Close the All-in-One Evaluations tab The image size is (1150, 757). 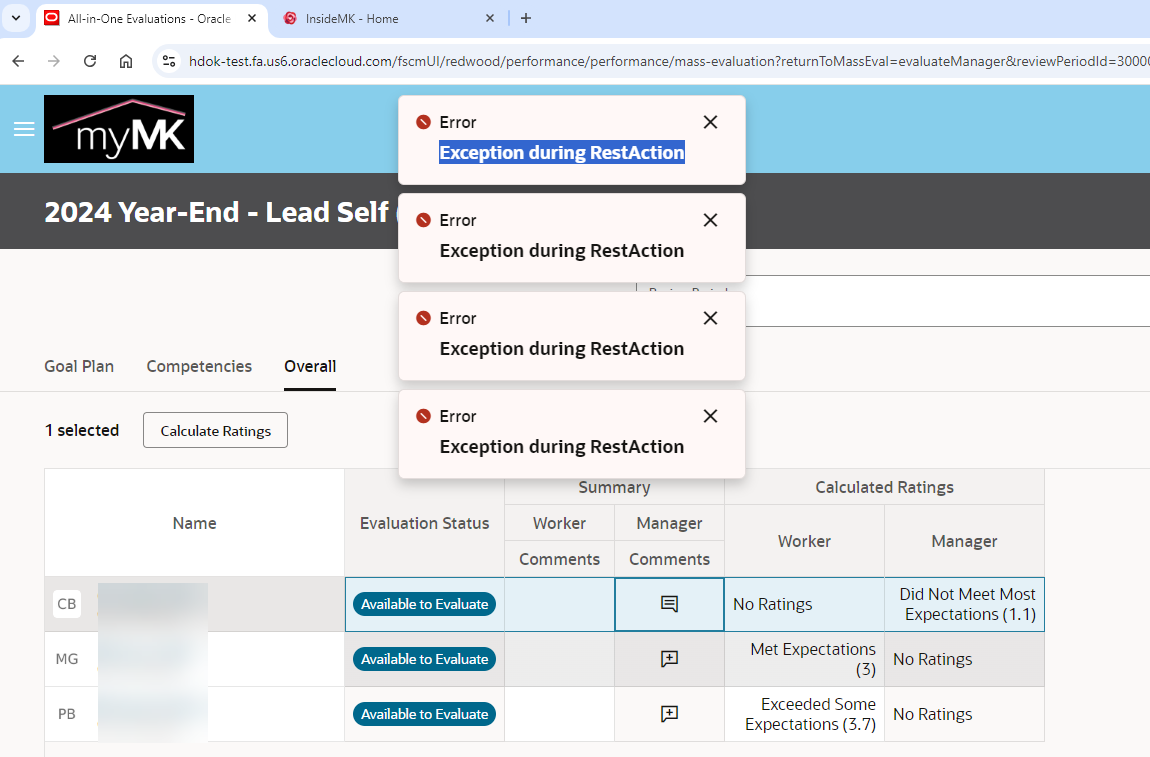pos(252,18)
